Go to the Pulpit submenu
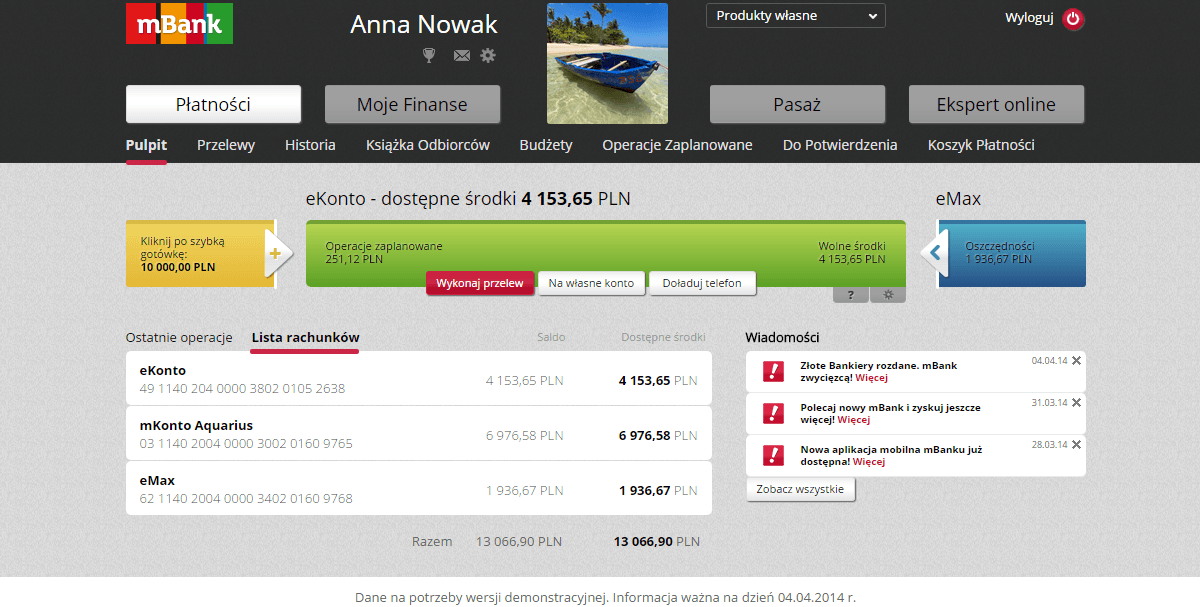 pos(146,145)
